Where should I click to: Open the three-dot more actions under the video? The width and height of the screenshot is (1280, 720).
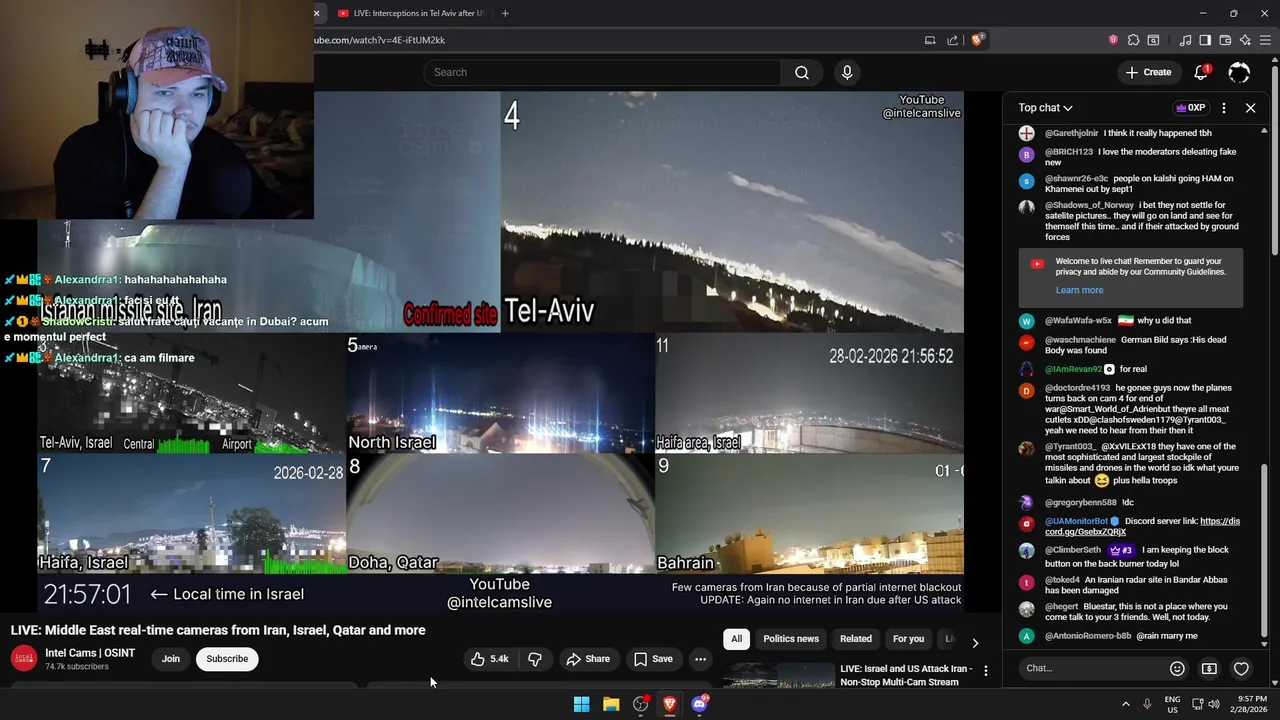[700, 659]
